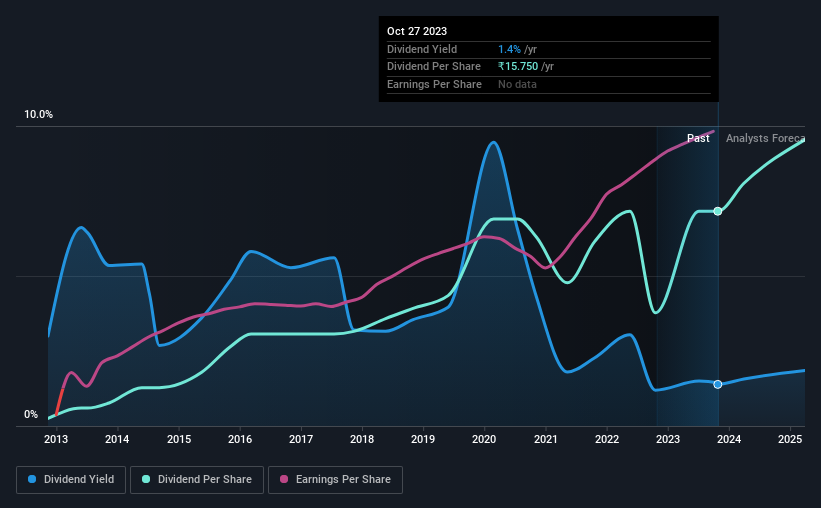Click the No data earnings value
The height and width of the screenshot is (508, 821).
click(517, 84)
